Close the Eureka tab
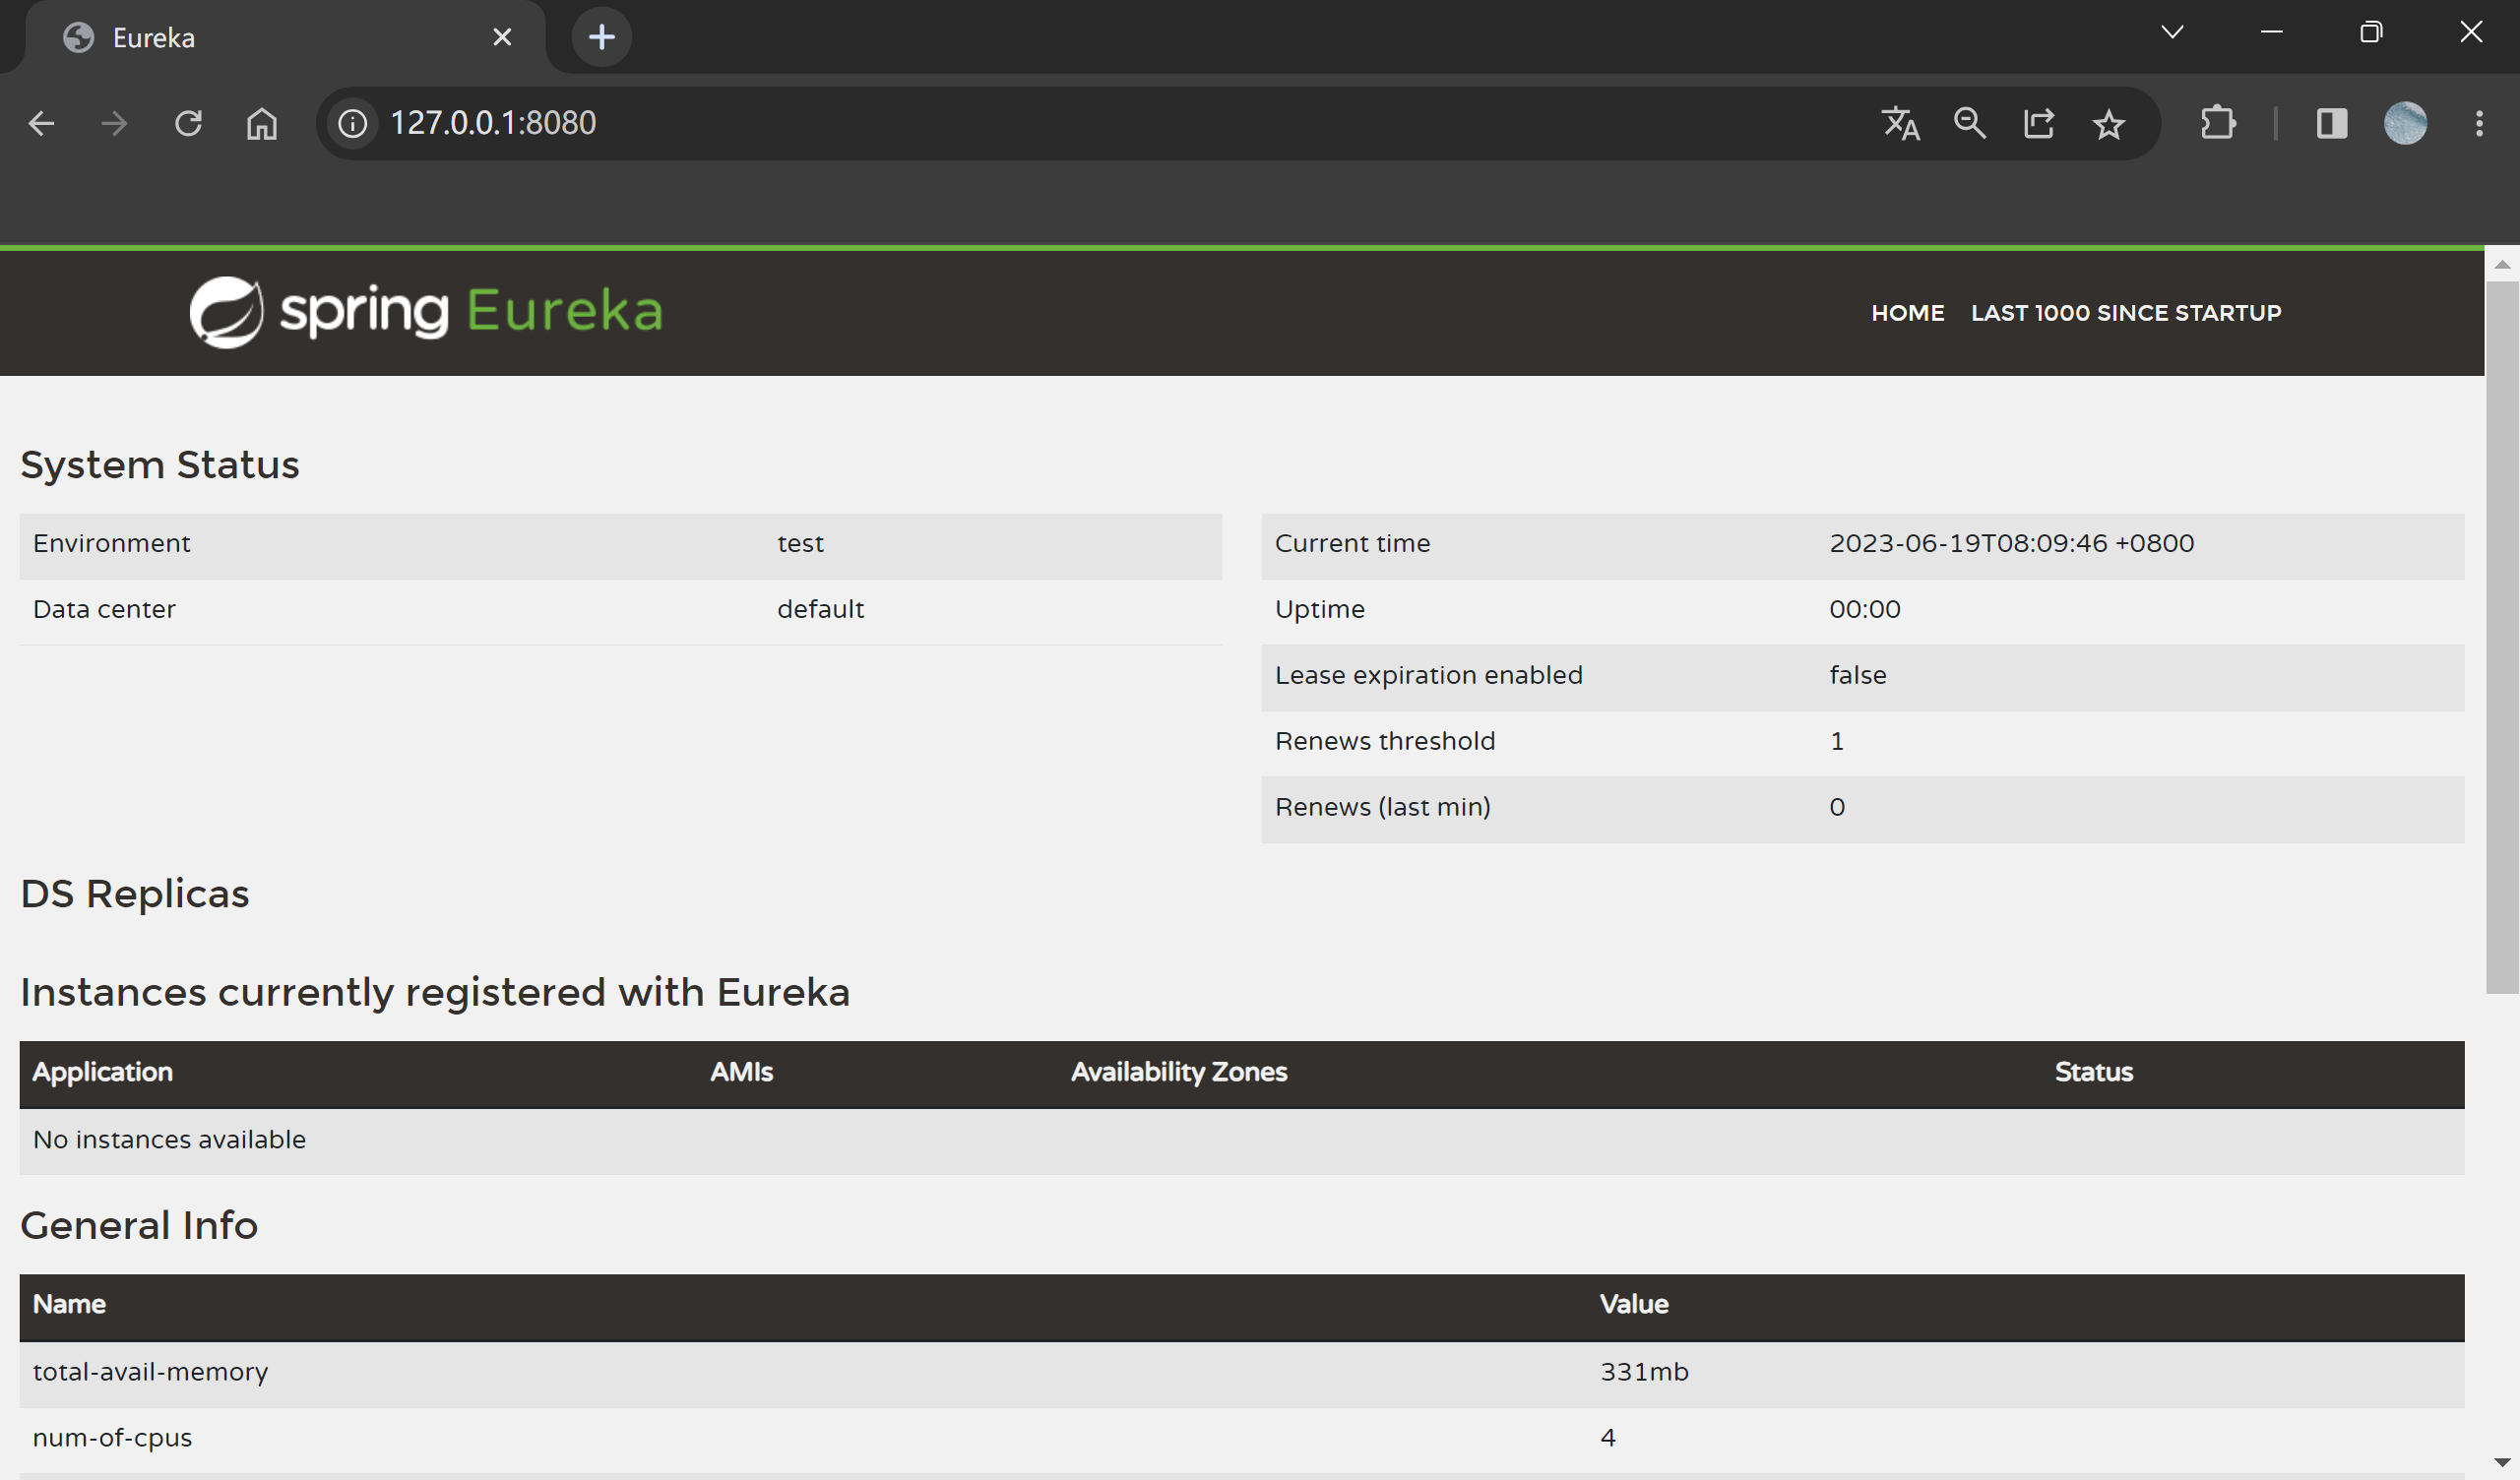Viewport: 2520px width, 1480px height. point(502,37)
